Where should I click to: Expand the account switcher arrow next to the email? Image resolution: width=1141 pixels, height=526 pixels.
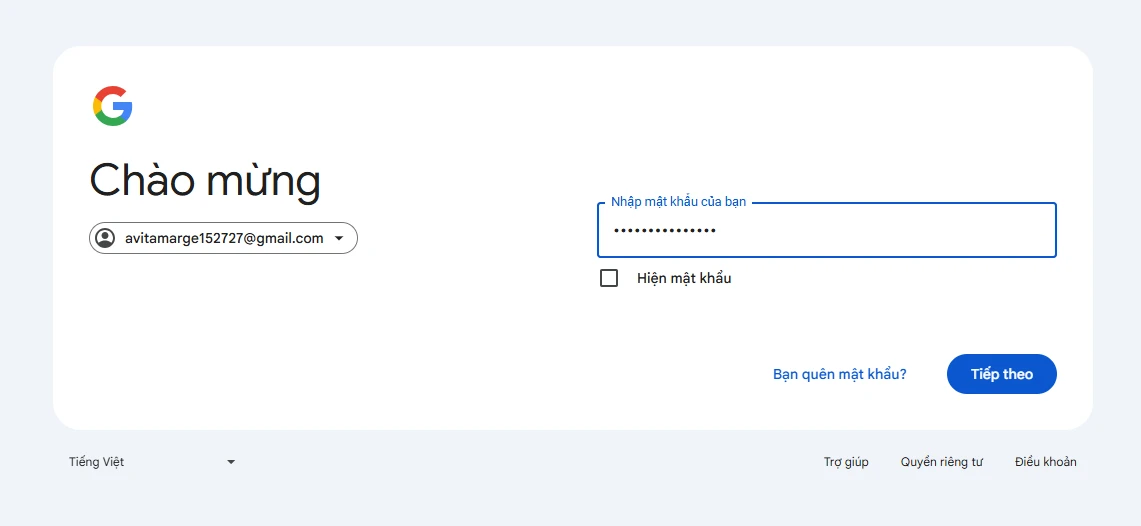tap(339, 238)
